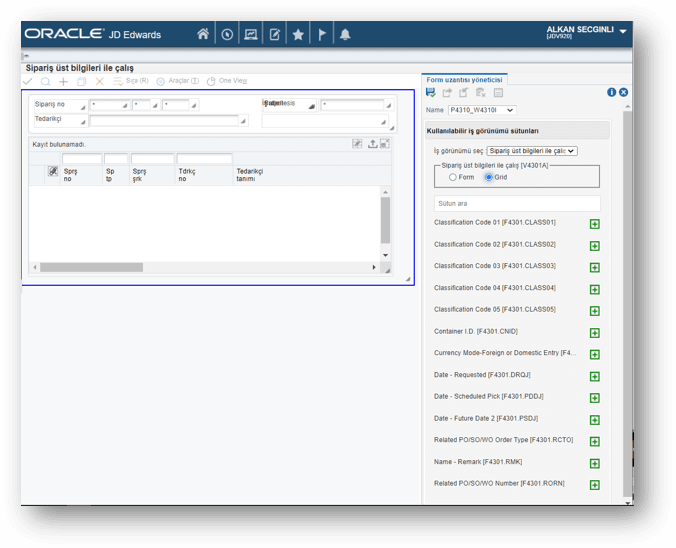The image size is (676, 548).
Task: Maximize the grid with the expand icon
Action: coord(385,144)
